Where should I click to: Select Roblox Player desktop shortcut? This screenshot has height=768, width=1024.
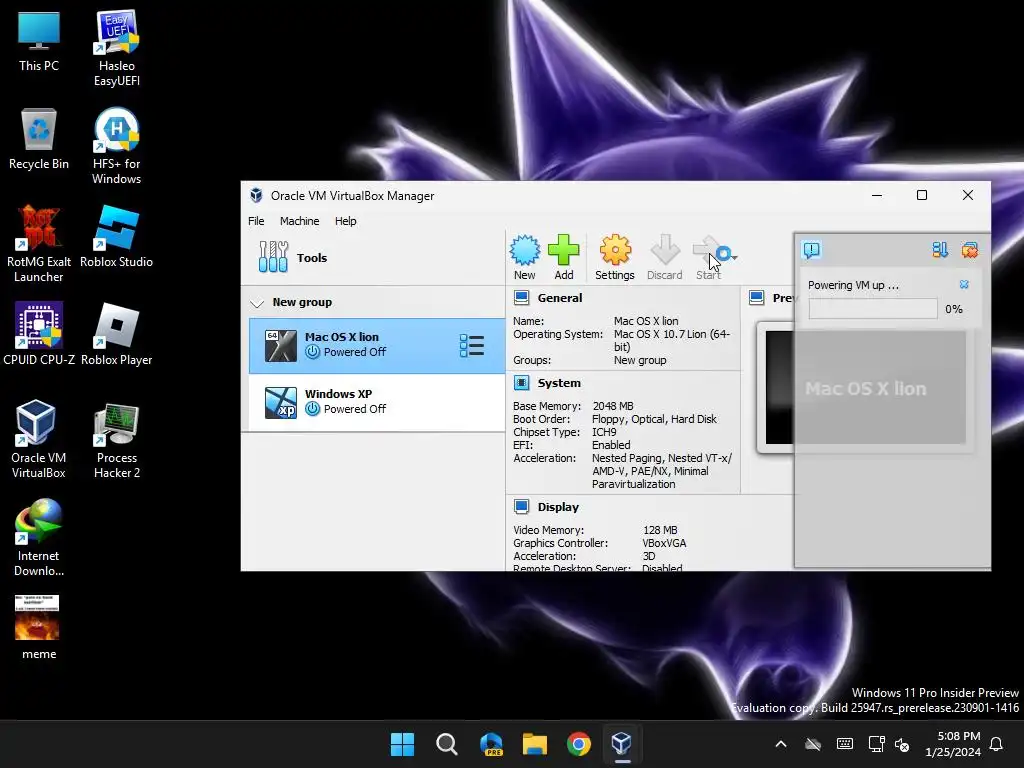point(116,334)
